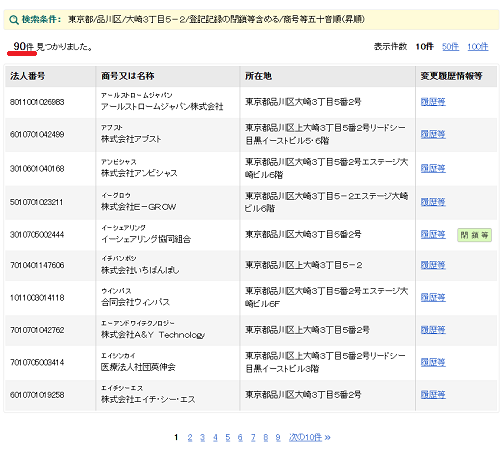Open 履歴等 for アールストロームジャパン株式会社

click(x=433, y=102)
